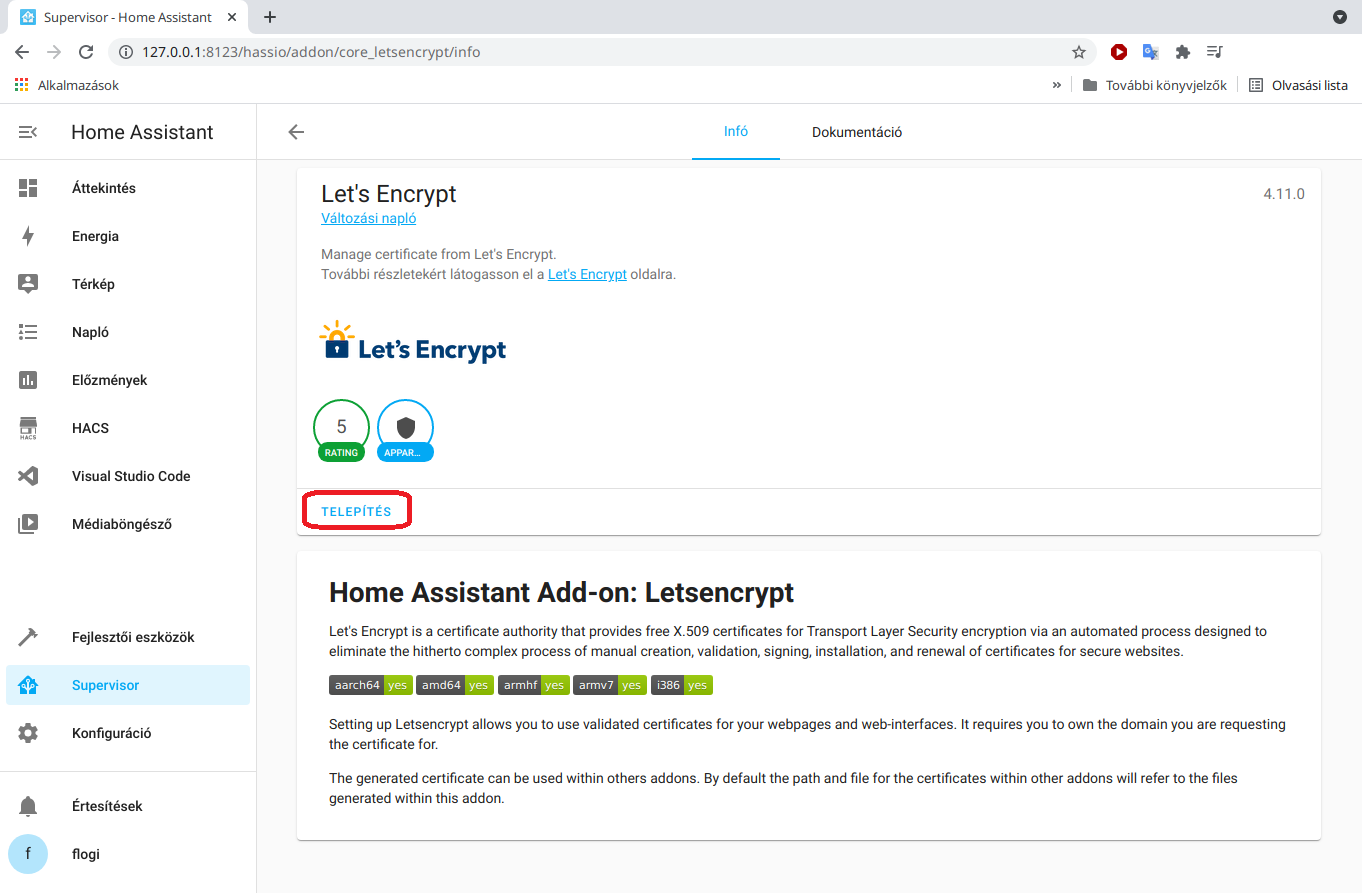Open Térkép in the sidebar
1362x893 pixels.
(x=128, y=284)
